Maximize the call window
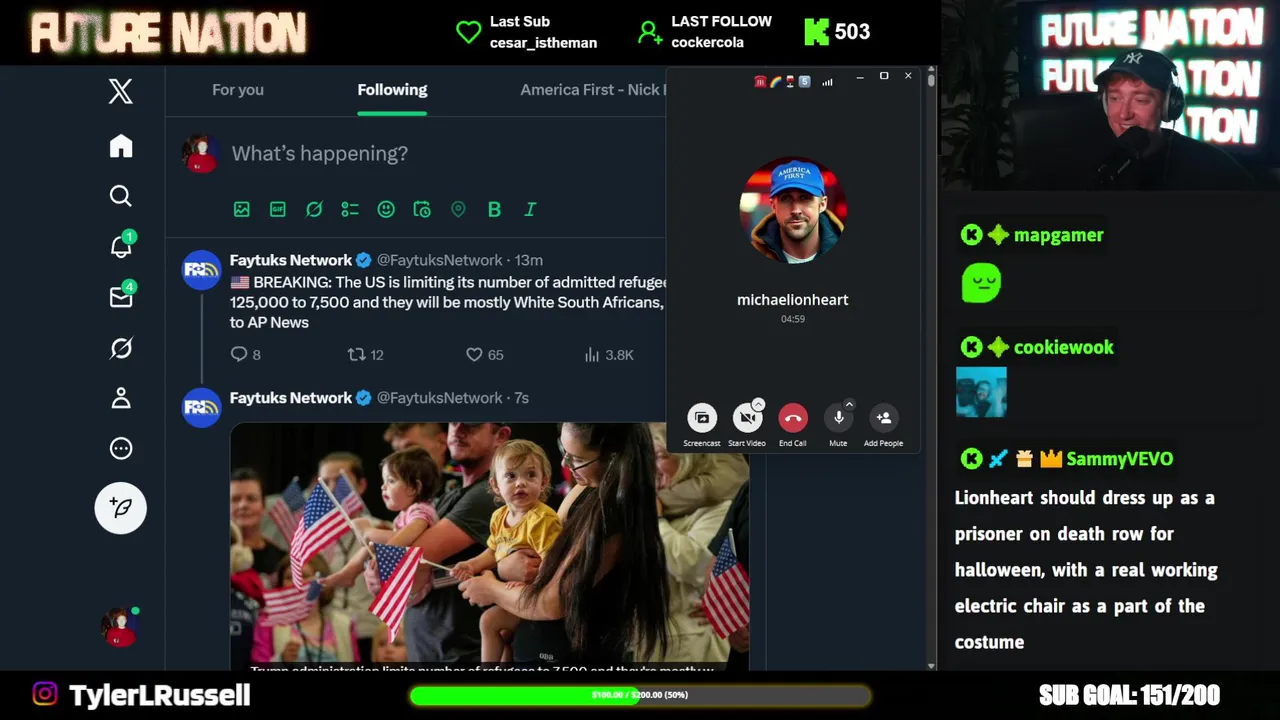 pyautogui.click(x=884, y=76)
